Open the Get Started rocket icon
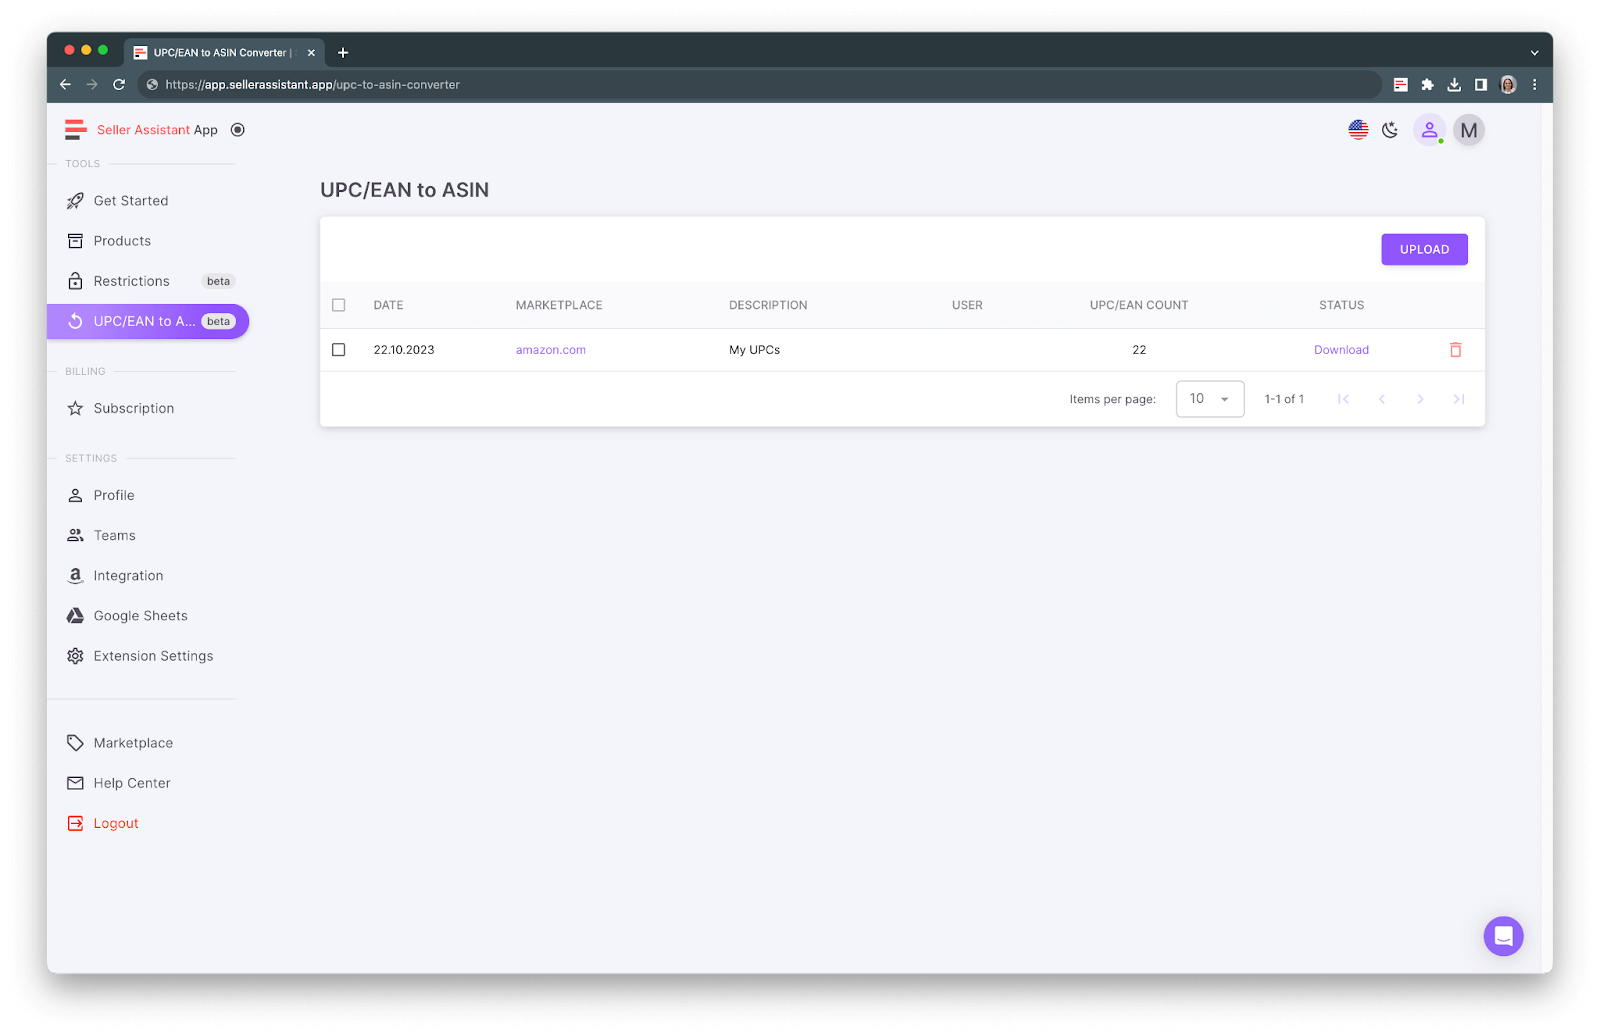The height and width of the screenshot is (1035, 1600). pos(75,200)
